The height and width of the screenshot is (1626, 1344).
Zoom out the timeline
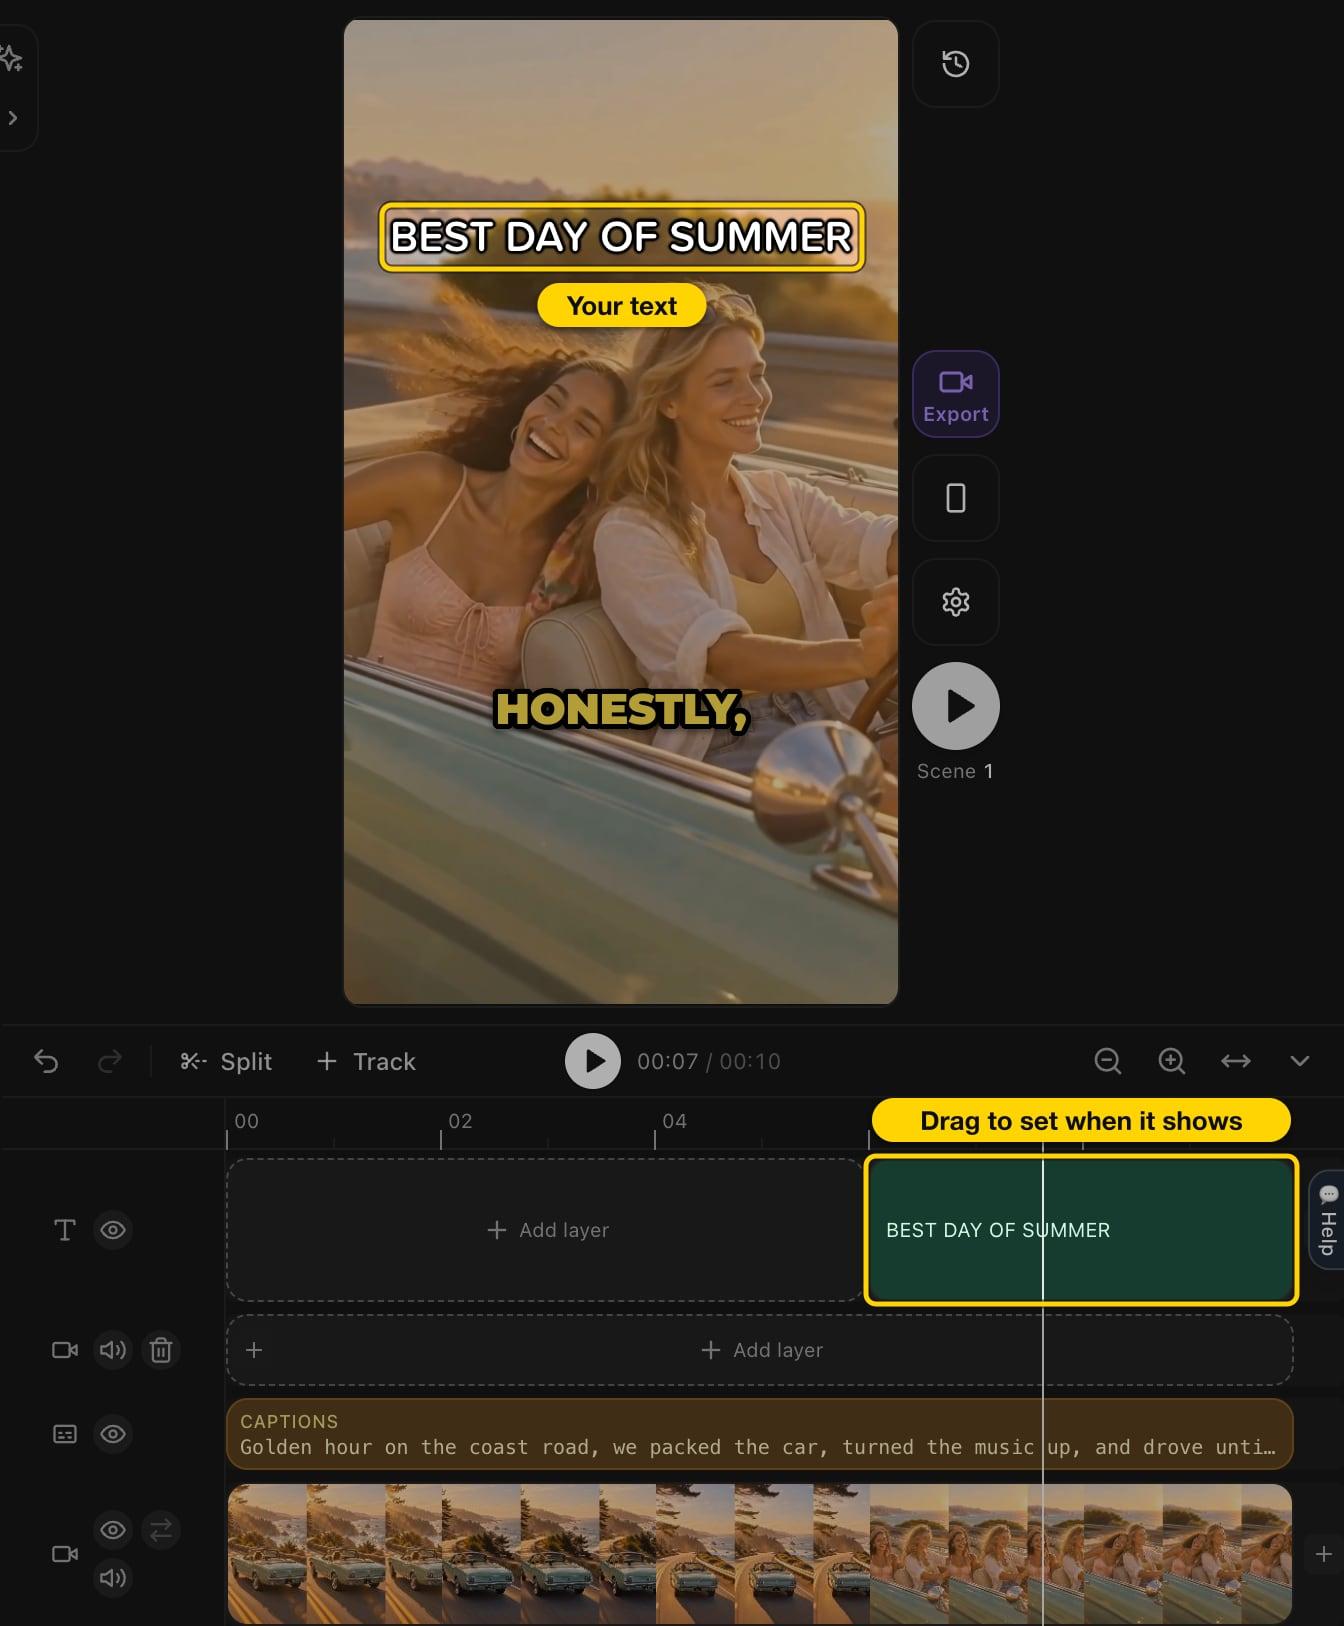(x=1108, y=1061)
